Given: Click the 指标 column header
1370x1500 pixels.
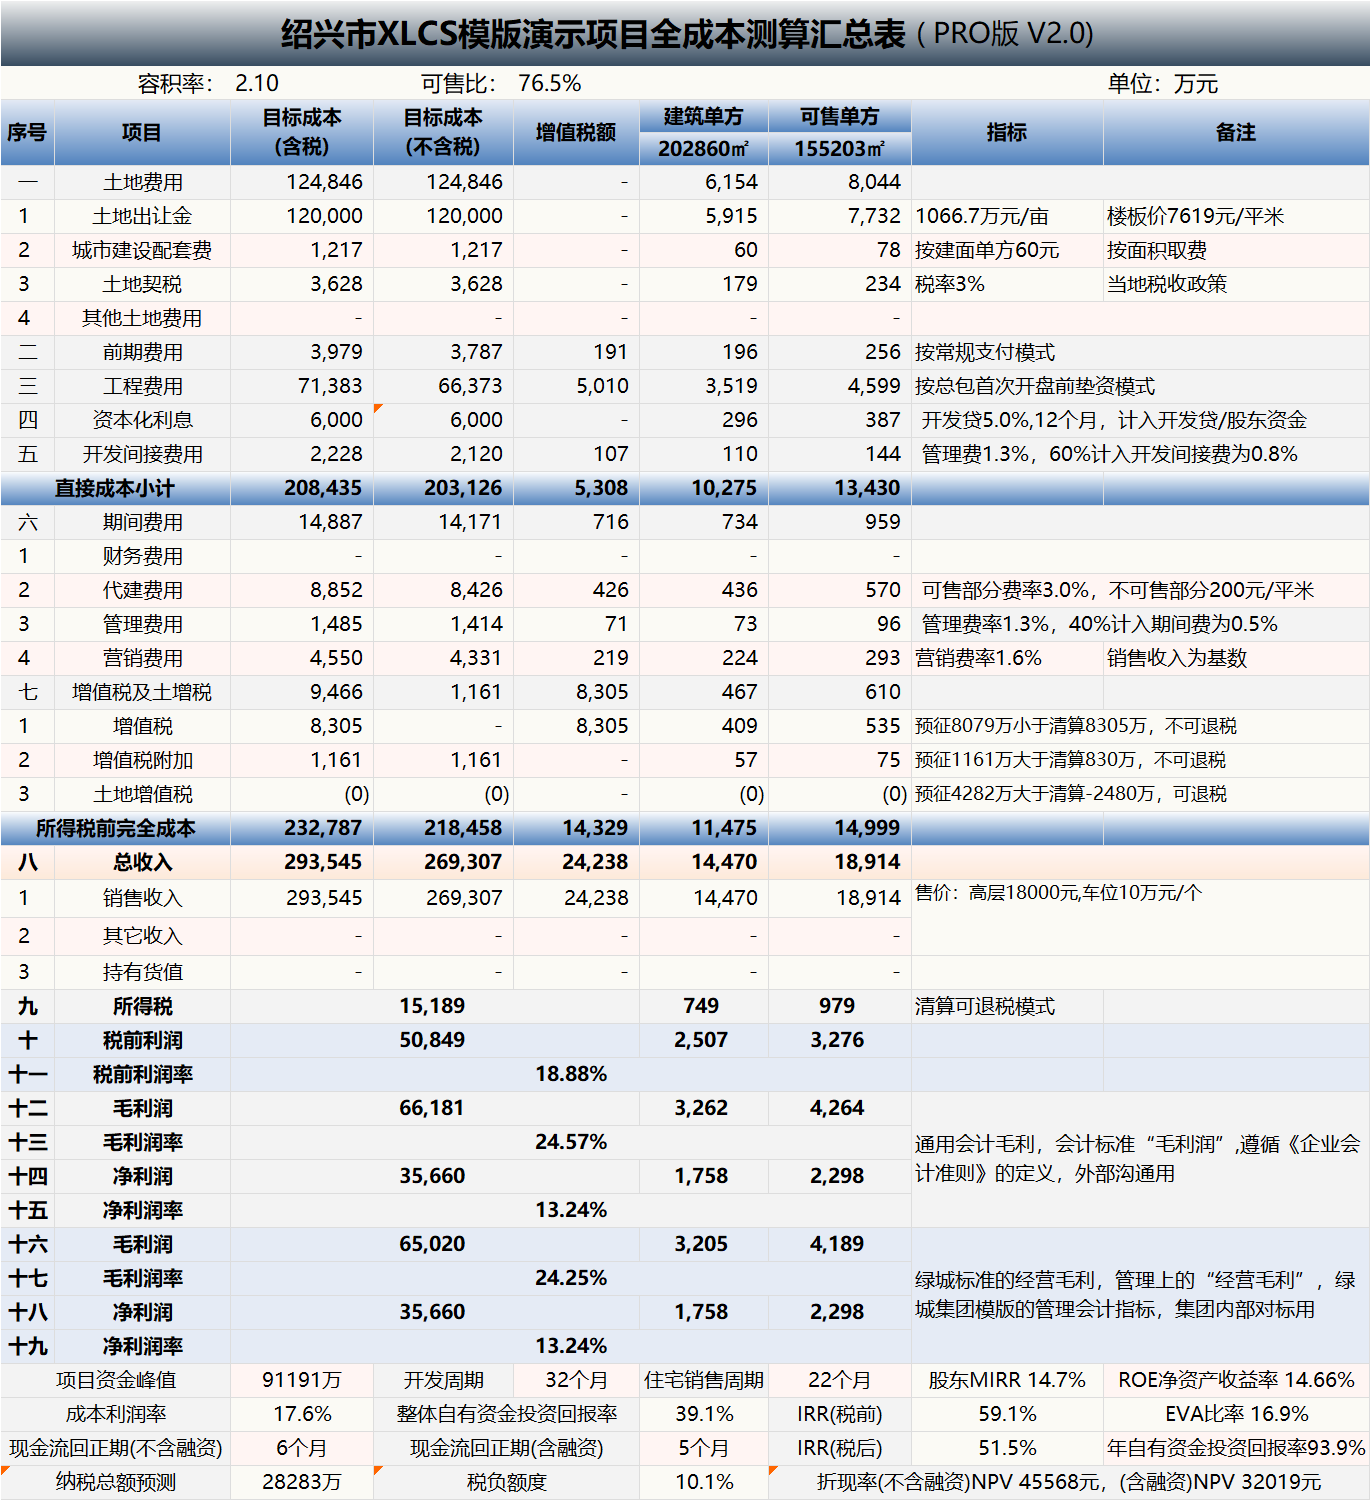Looking at the screenshot, I should point(1006,131).
